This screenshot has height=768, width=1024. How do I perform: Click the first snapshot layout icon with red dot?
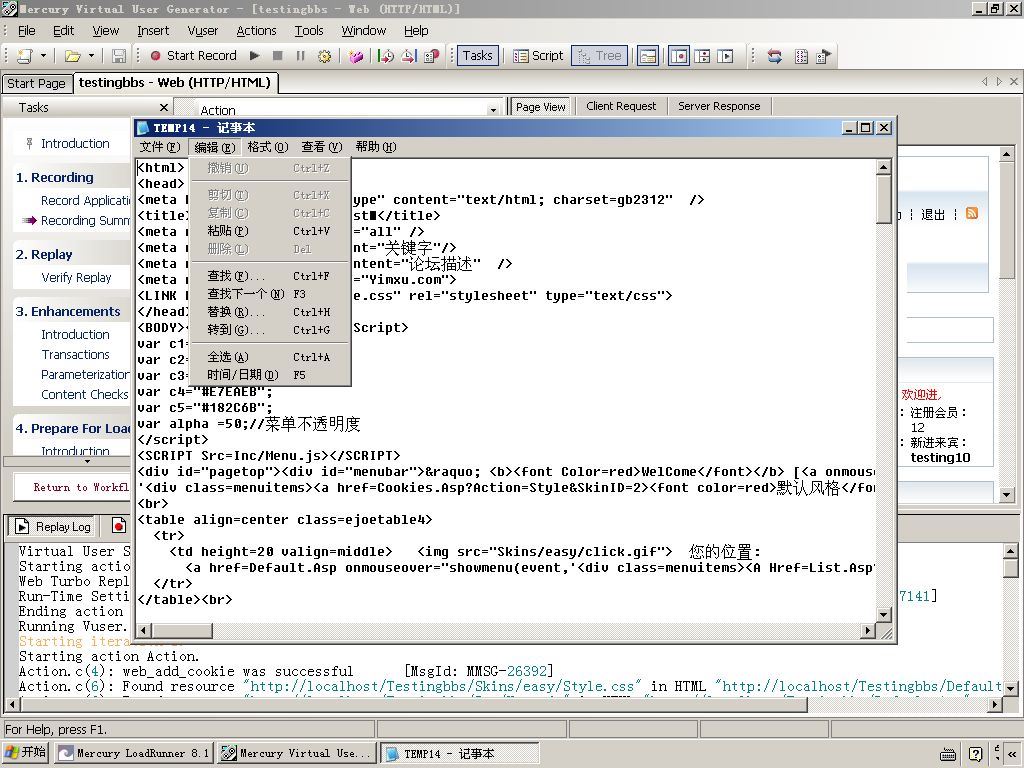(x=679, y=56)
